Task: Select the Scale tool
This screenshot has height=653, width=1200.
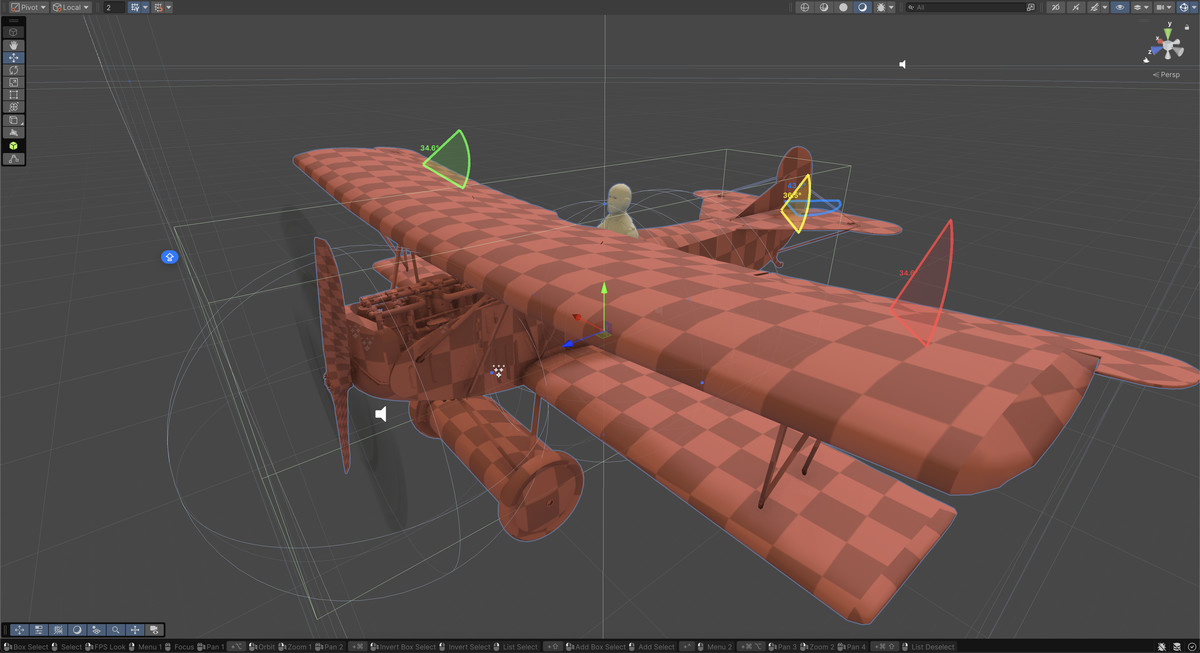Action: (x=14, y=82)
